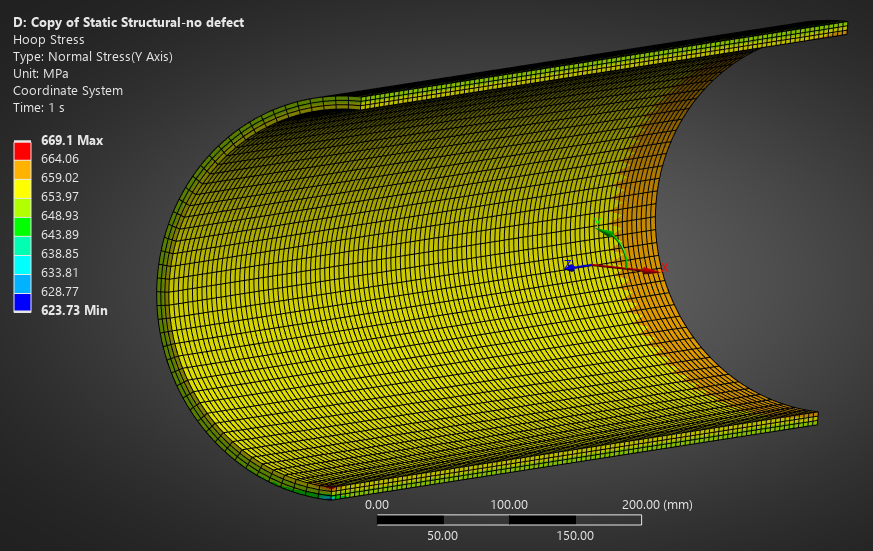Click the 0.00 ruler label

(377, 505)
